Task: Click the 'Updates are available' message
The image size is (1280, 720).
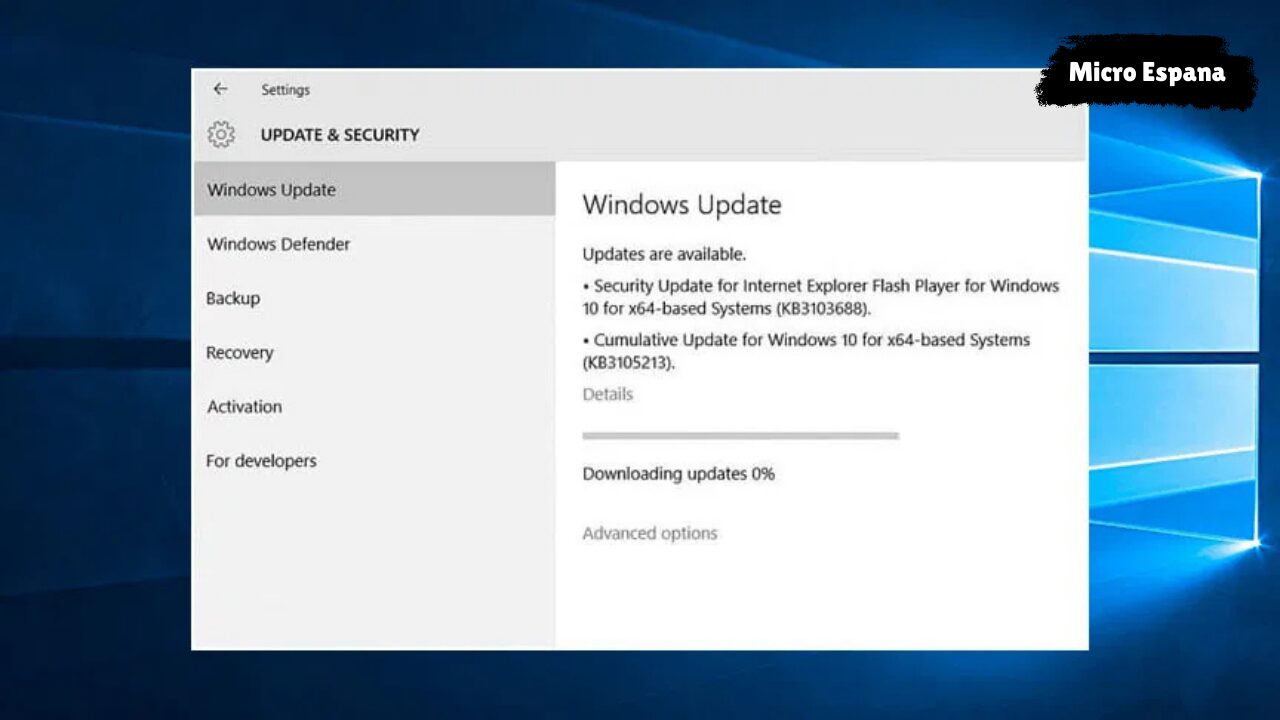Action: point(664,254)
